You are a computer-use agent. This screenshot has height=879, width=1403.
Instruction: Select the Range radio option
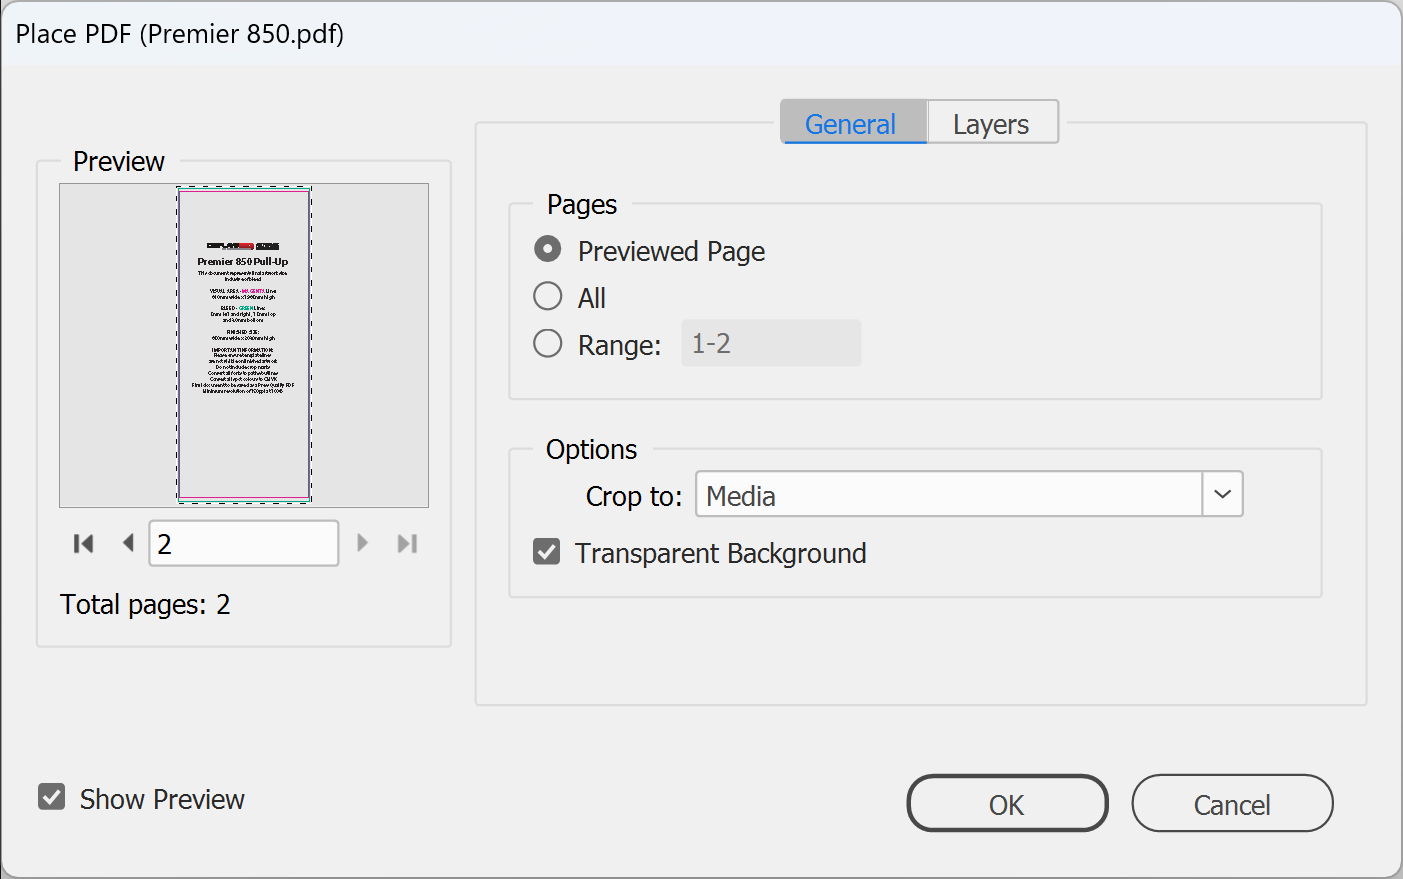548,343
